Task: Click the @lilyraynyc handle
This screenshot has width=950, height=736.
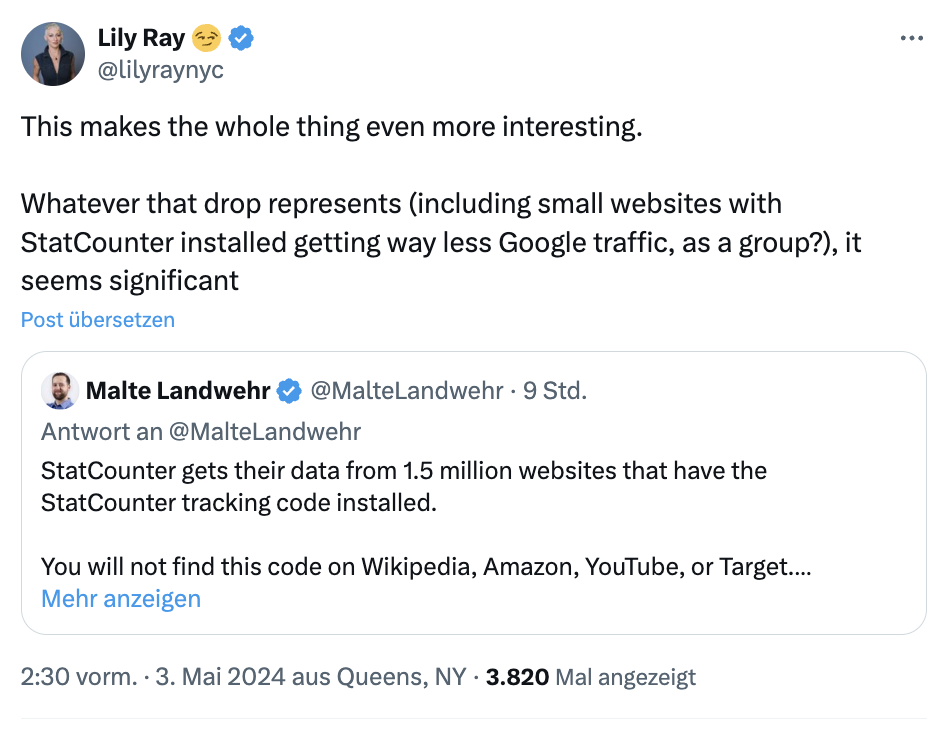Action: click(x=161, y=70)
